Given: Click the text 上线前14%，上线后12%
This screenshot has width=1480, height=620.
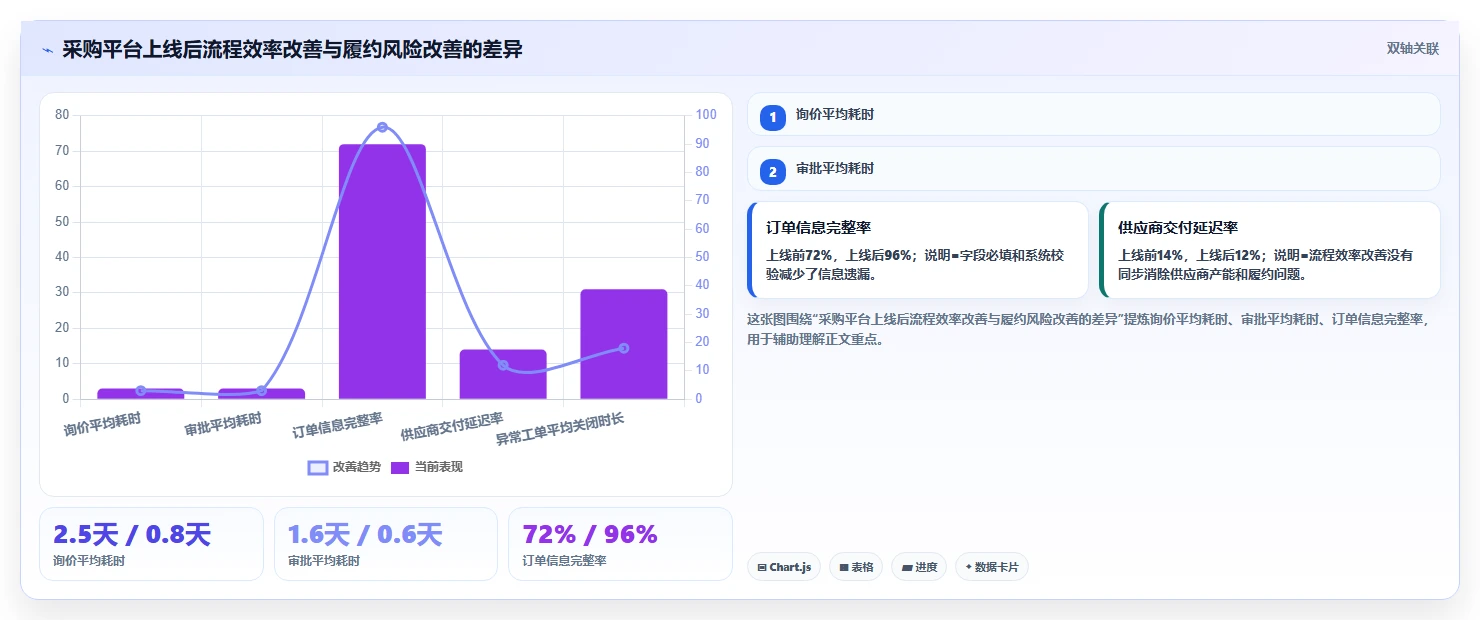Looking at the screenshot, I should [1192, 255].
